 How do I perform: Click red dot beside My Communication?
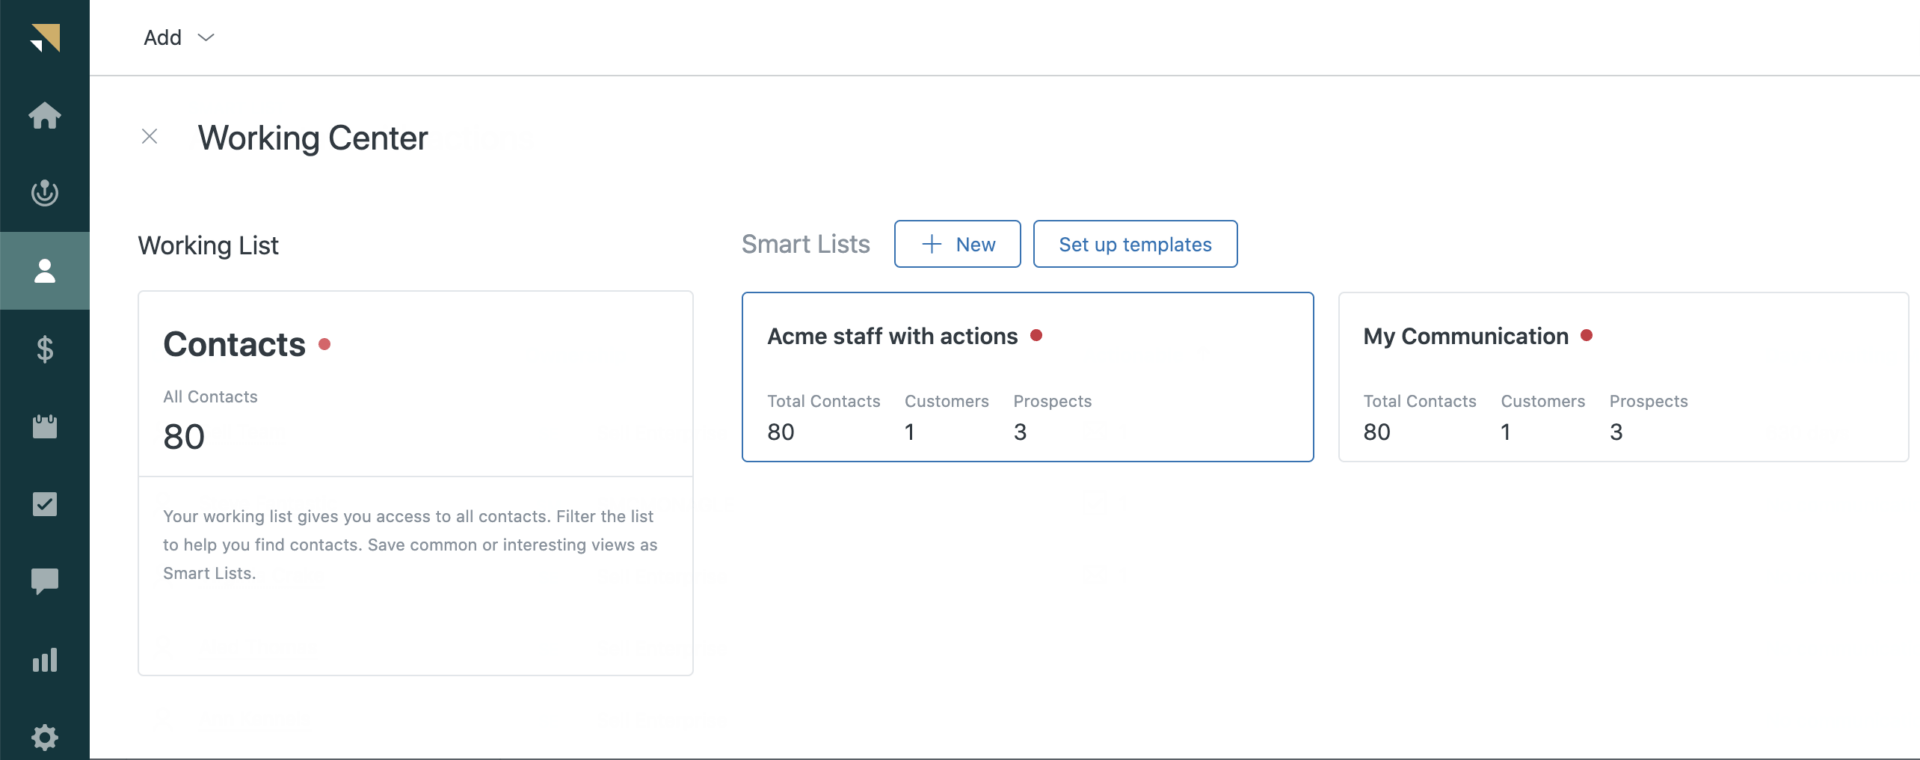[1586, 336]
